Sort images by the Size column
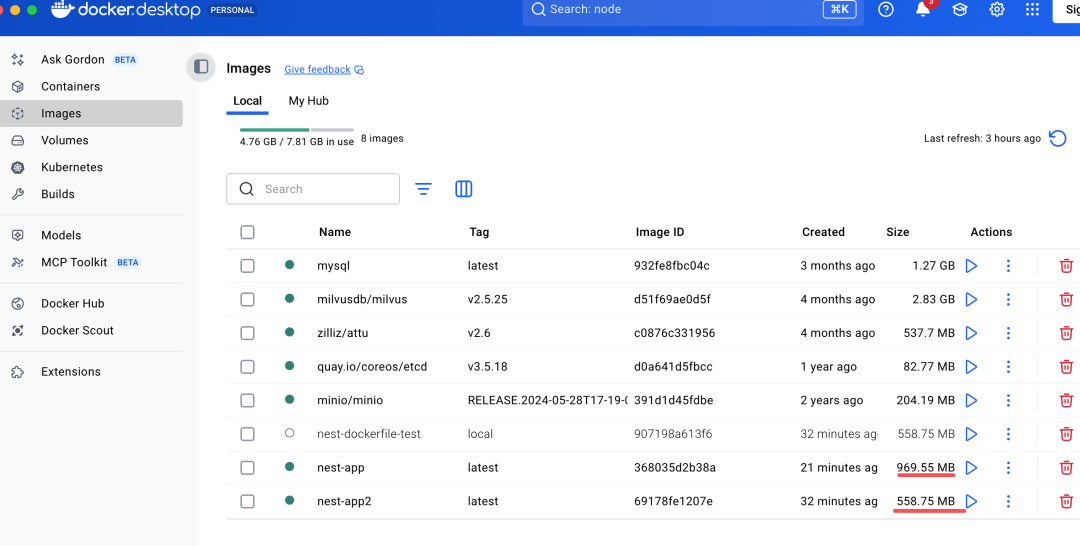 coord(897,232)
